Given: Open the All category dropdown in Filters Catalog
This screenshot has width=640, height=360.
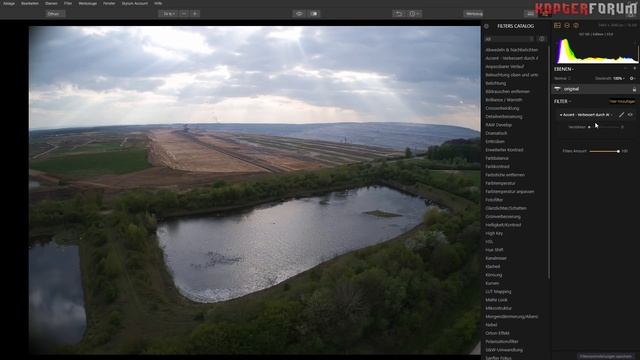Looking at the screenshot, I should click(x=509, y=39).
